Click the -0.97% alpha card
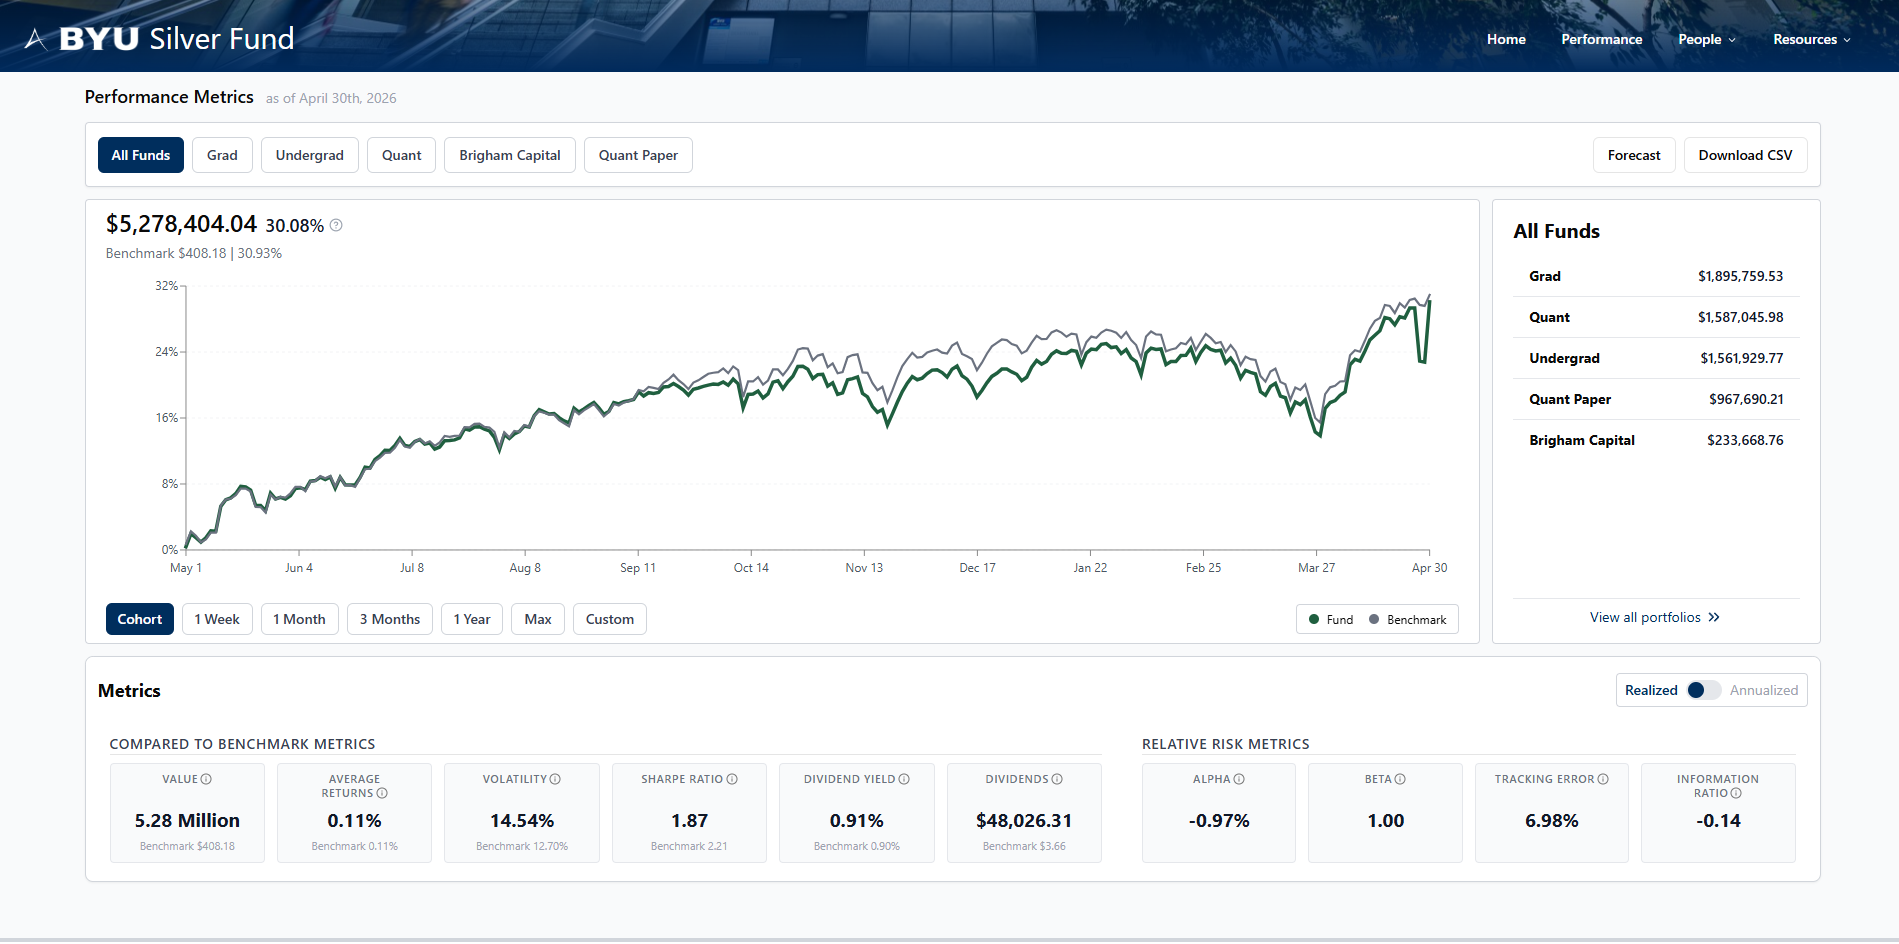 [1219, 813]
